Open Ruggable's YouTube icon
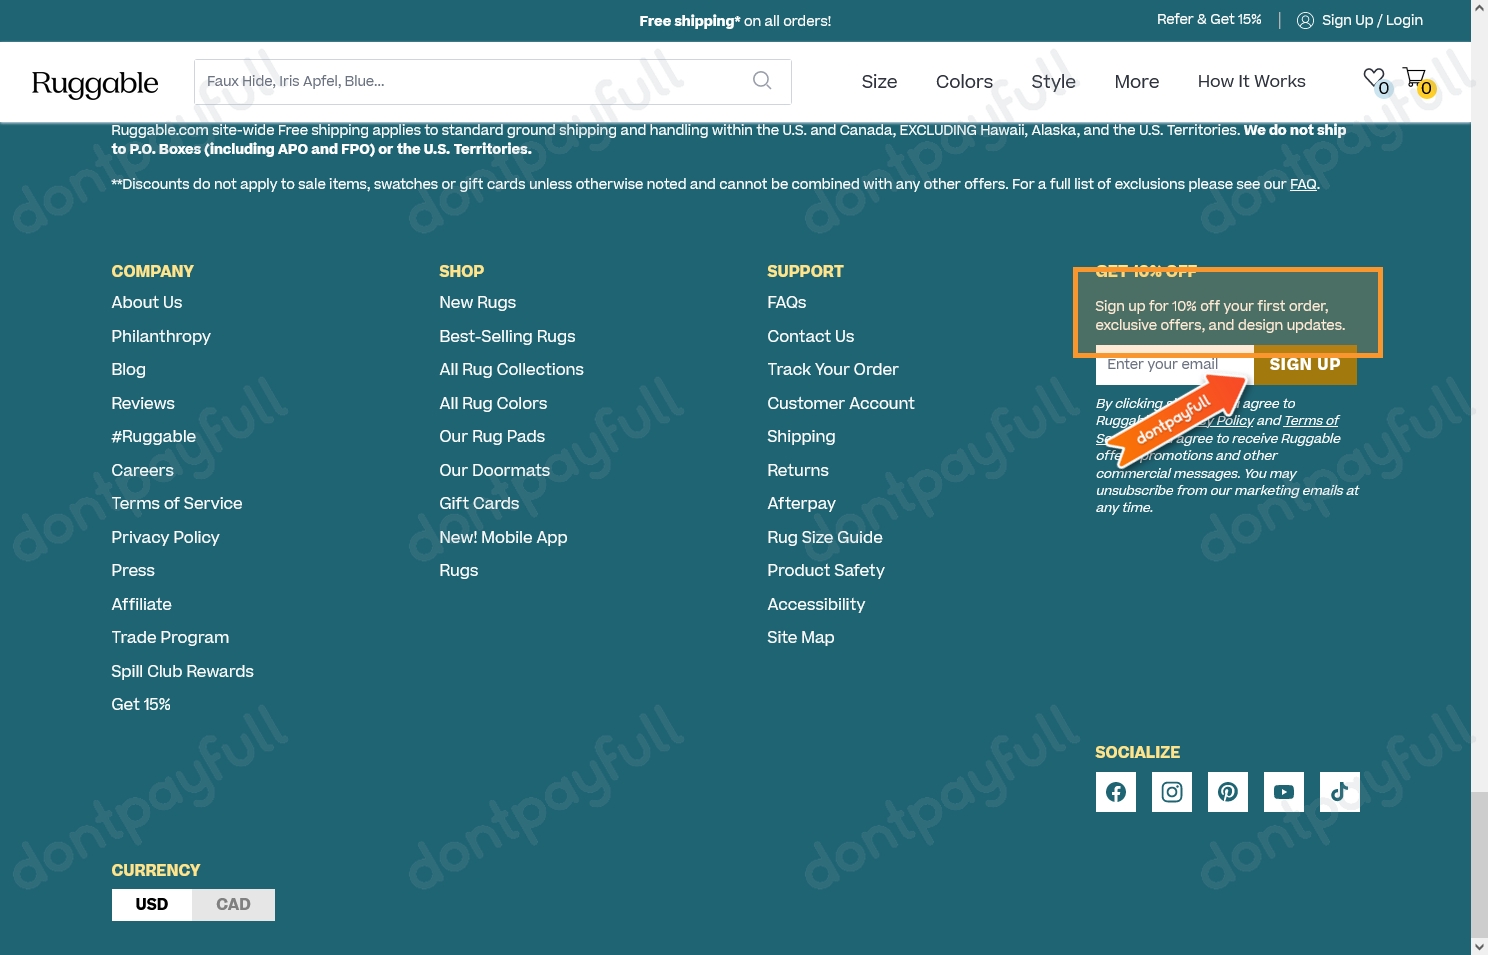The image size is (1488, 955). click(1284, 792)
